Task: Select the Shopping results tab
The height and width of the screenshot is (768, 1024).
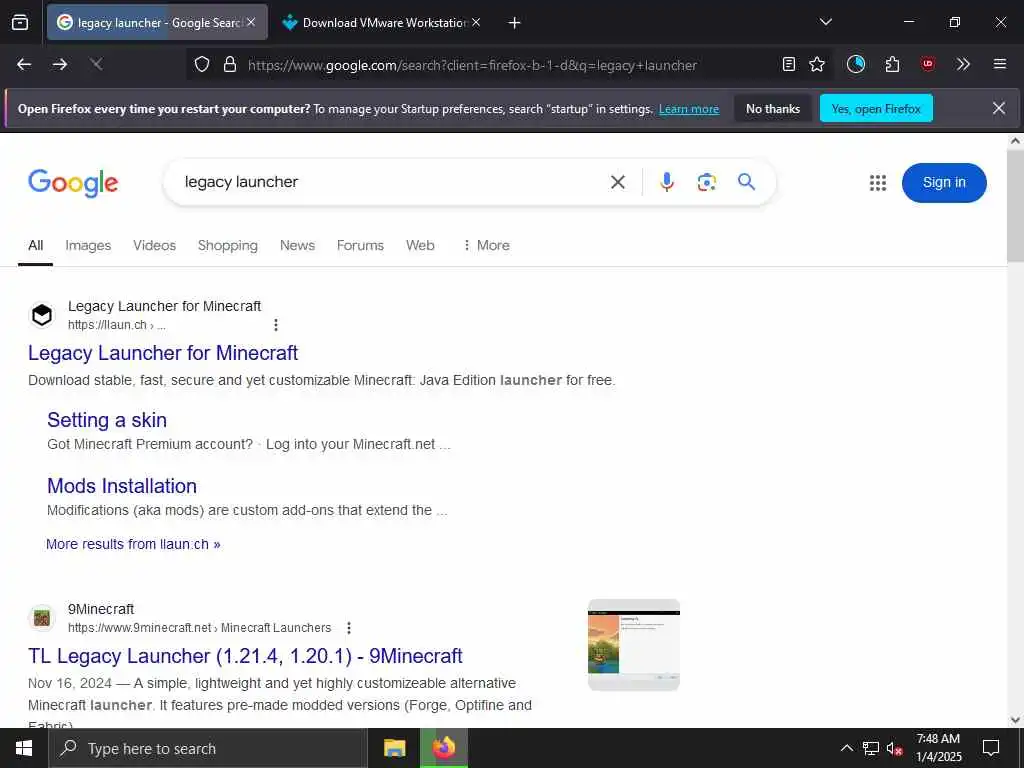Action: coord(228,246)
